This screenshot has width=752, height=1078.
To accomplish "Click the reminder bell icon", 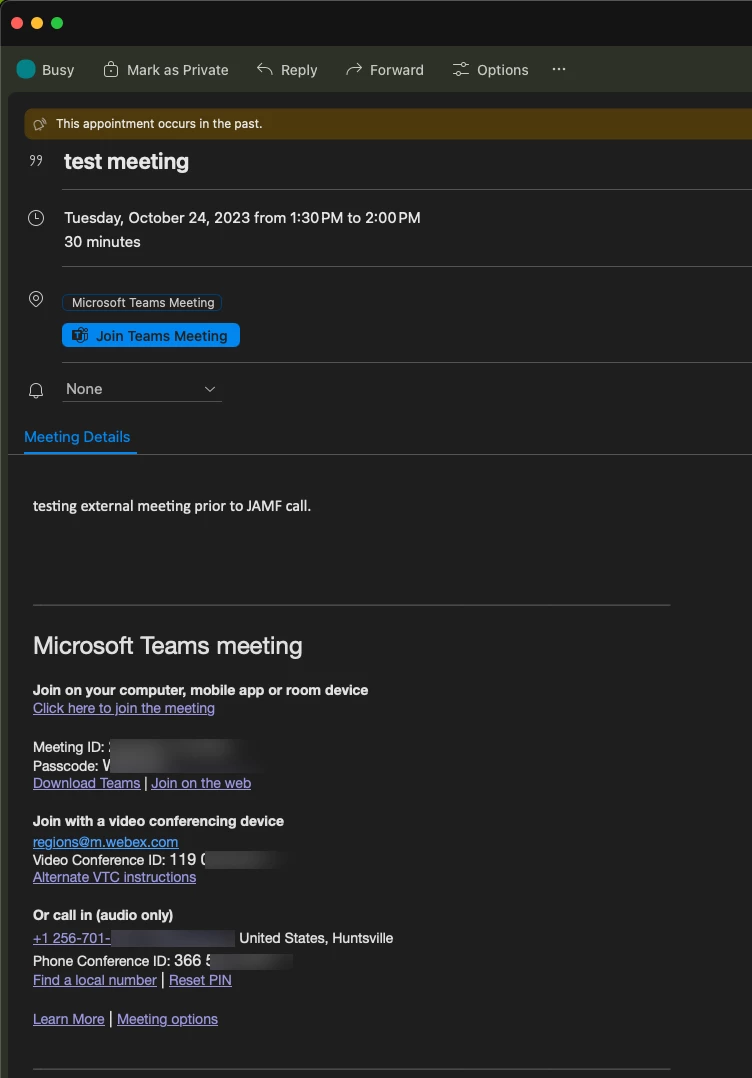I will click(36, 390).
